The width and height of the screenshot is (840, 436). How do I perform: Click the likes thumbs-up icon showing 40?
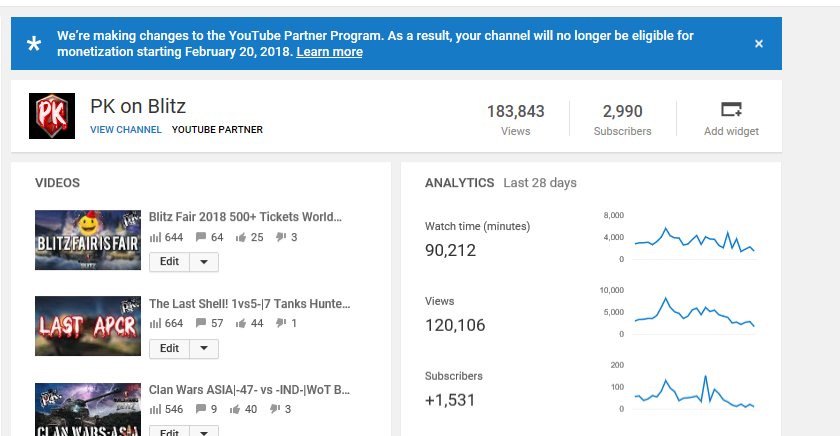(x=235, y=409)
